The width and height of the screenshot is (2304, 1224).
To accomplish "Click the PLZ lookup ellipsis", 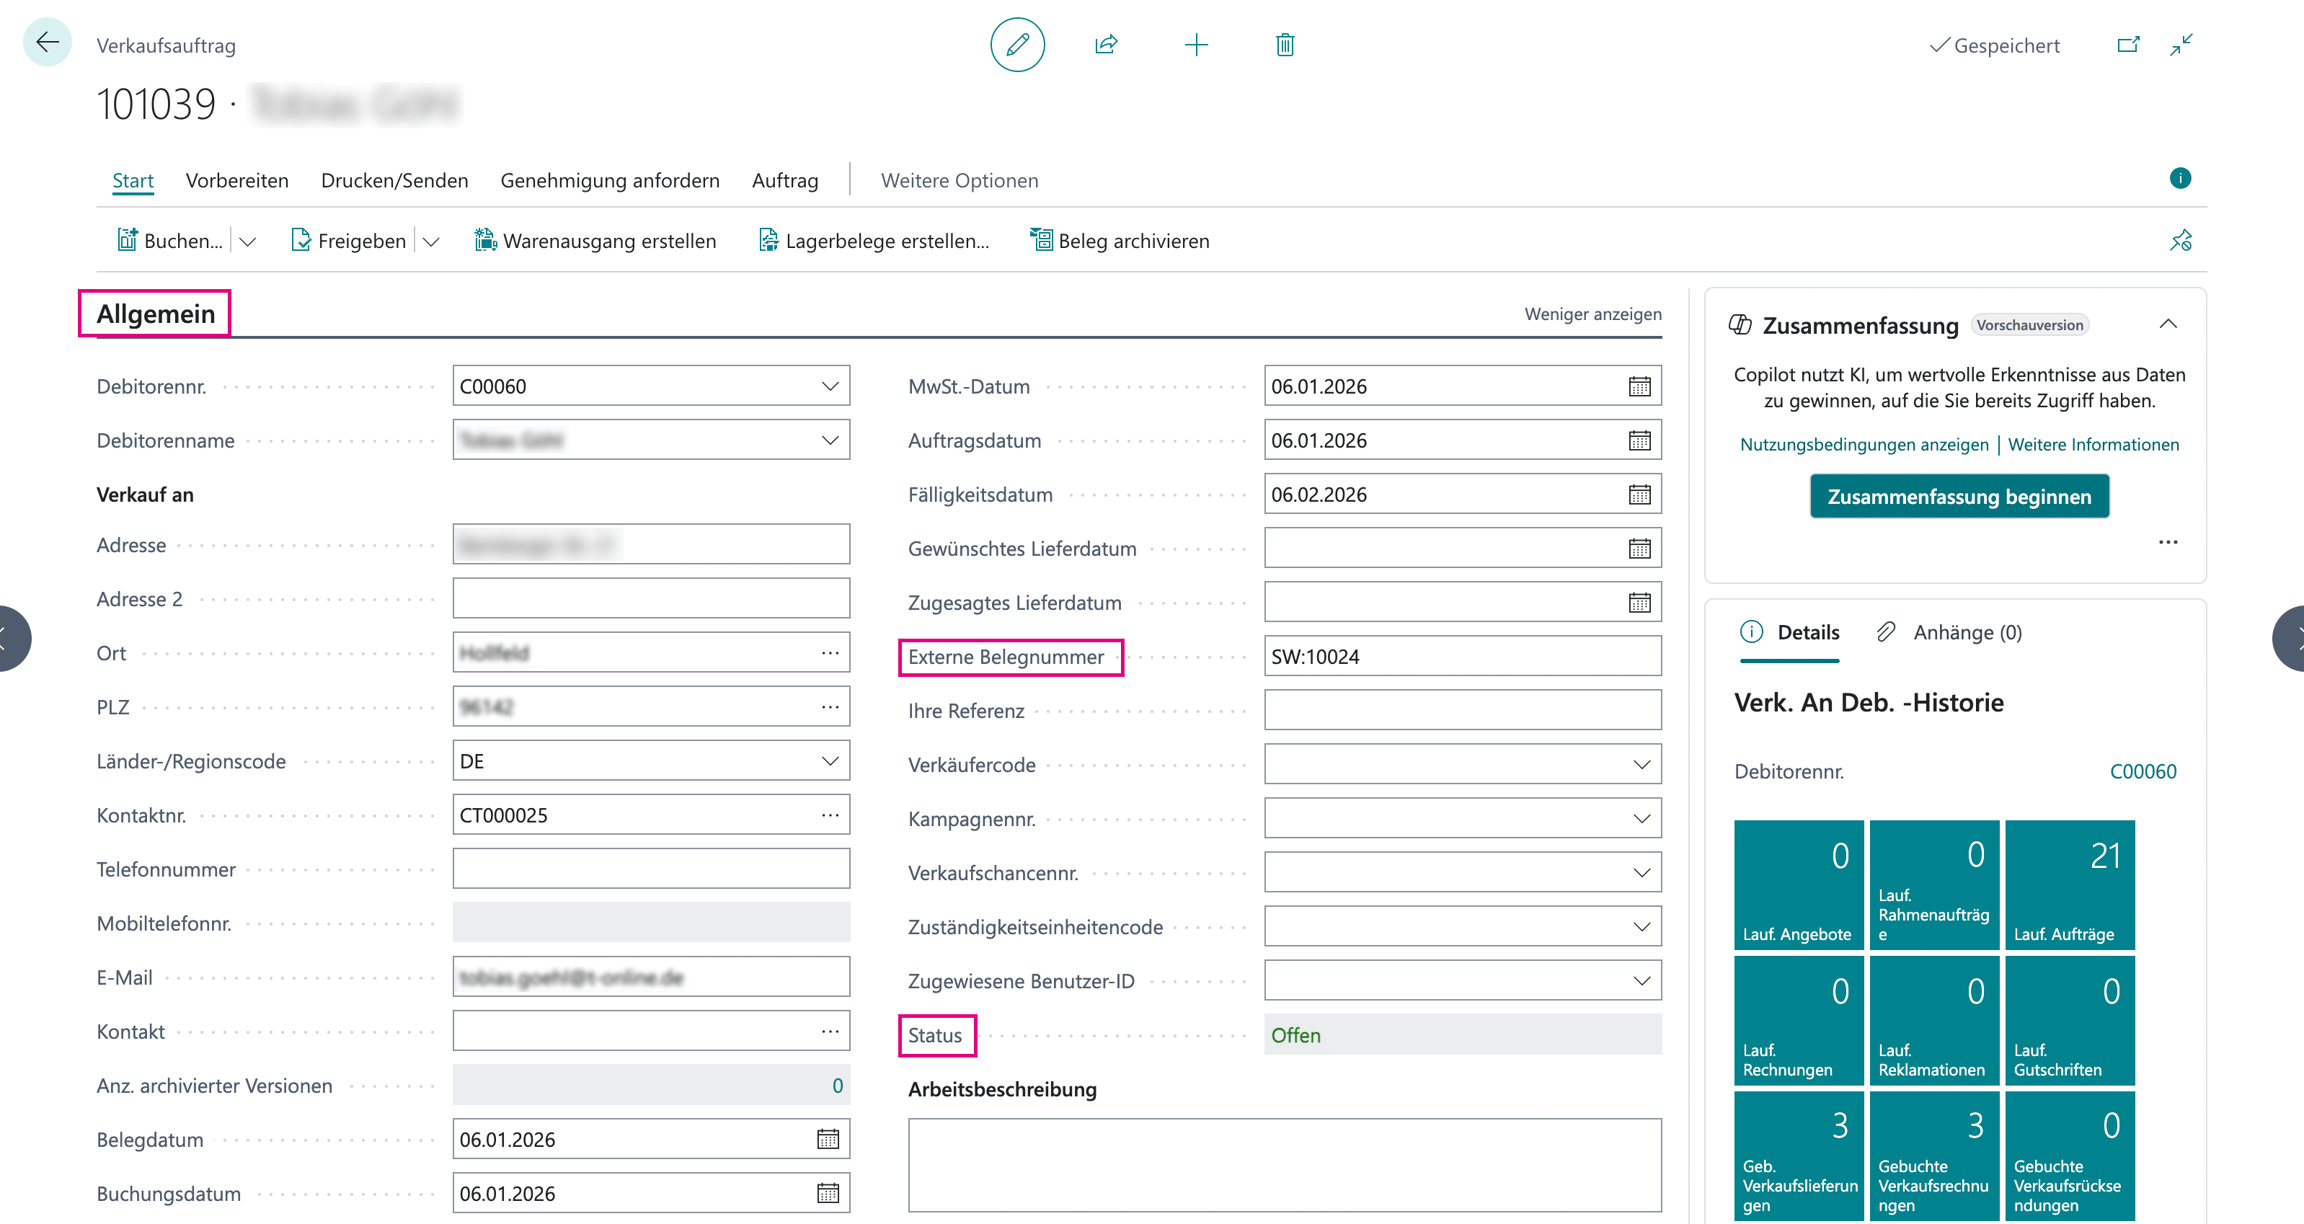I will point(830,707).
